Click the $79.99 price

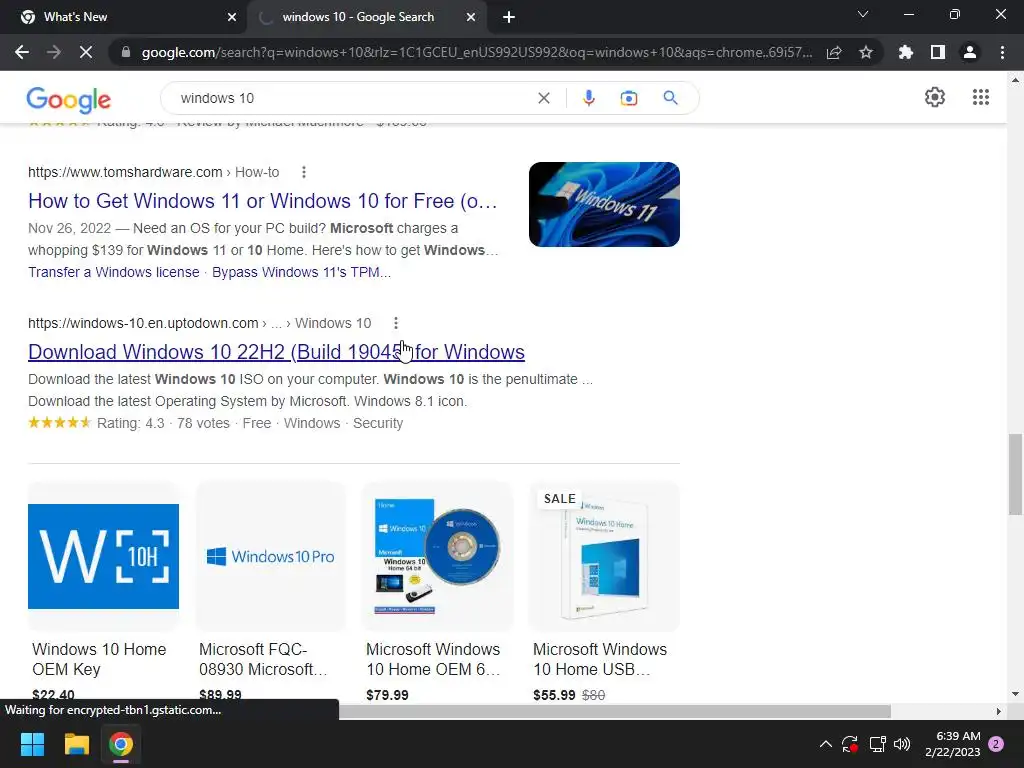pos(387,695)
